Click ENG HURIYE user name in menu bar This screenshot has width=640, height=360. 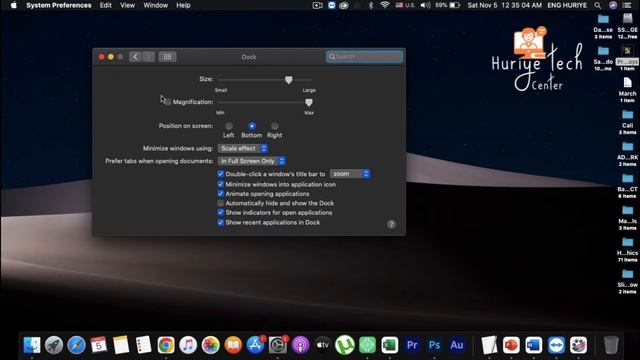coord(567,5)
